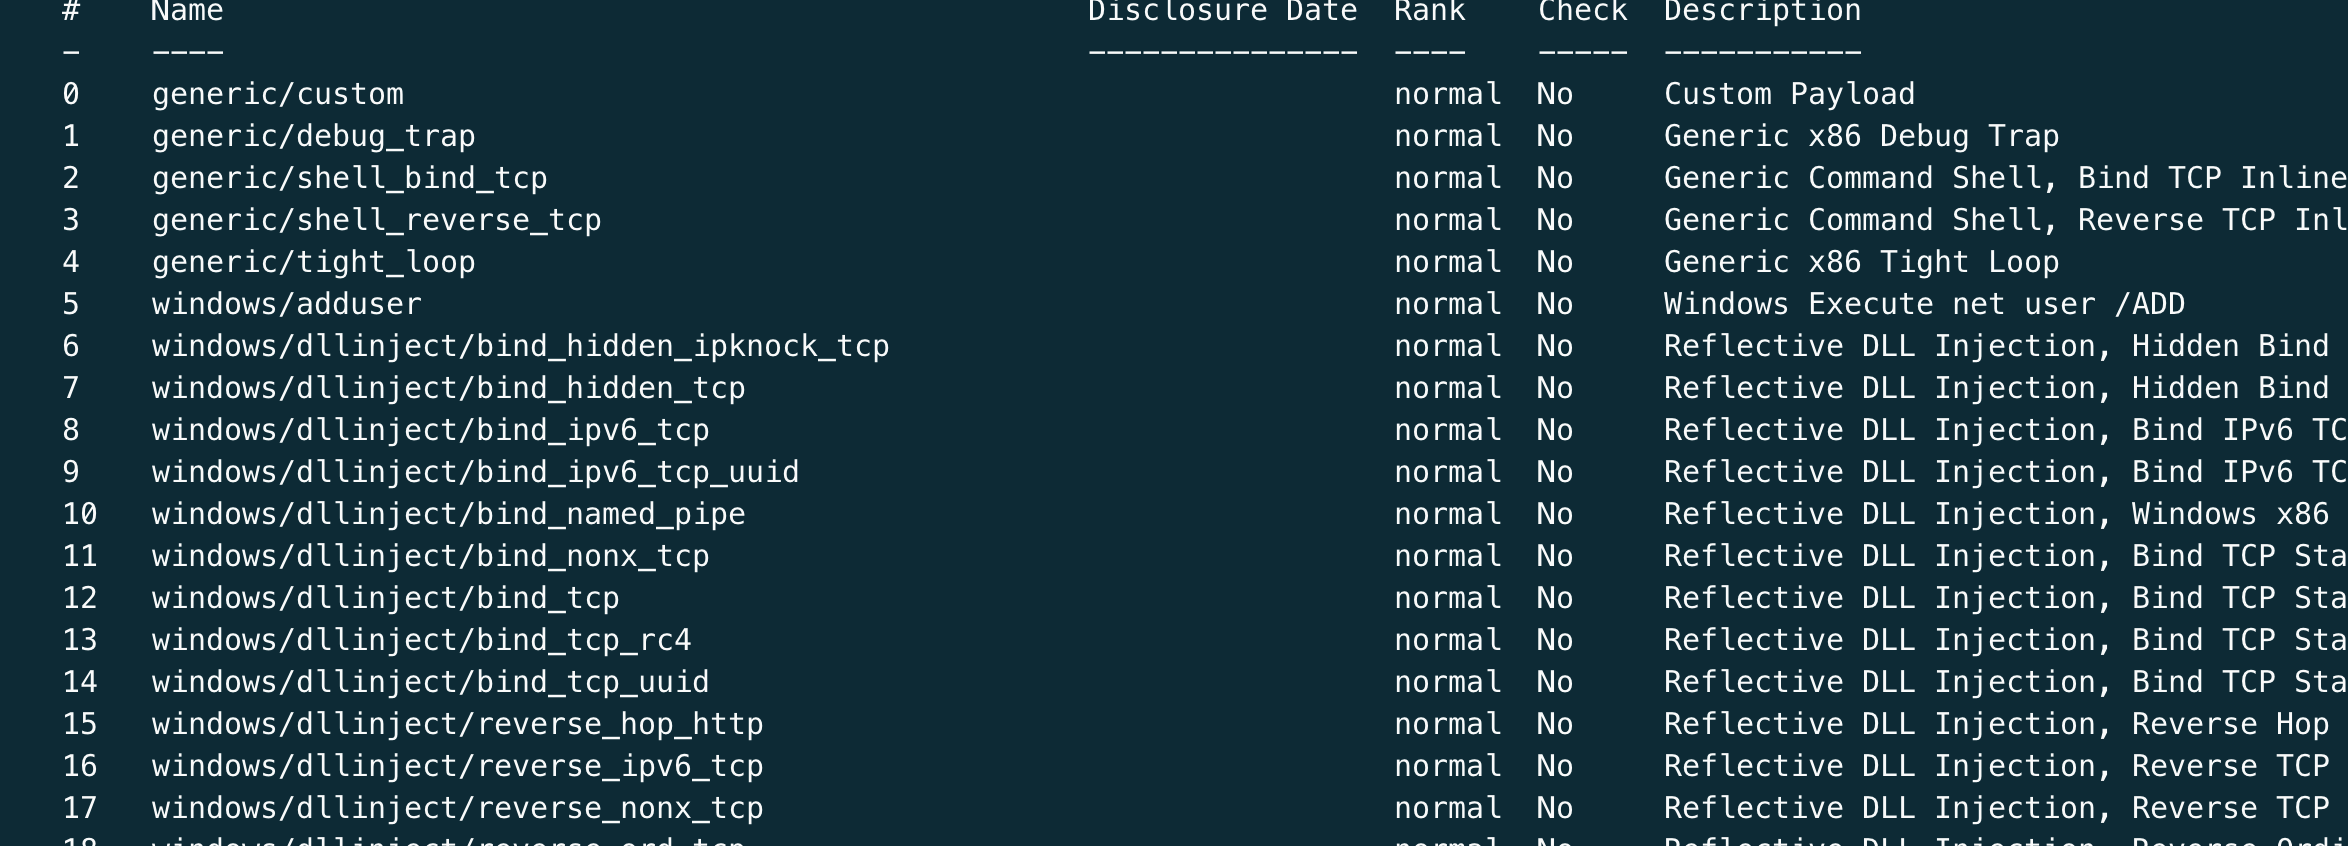Click "Generic x86 Tight Loop" description

pos(1861,262)
